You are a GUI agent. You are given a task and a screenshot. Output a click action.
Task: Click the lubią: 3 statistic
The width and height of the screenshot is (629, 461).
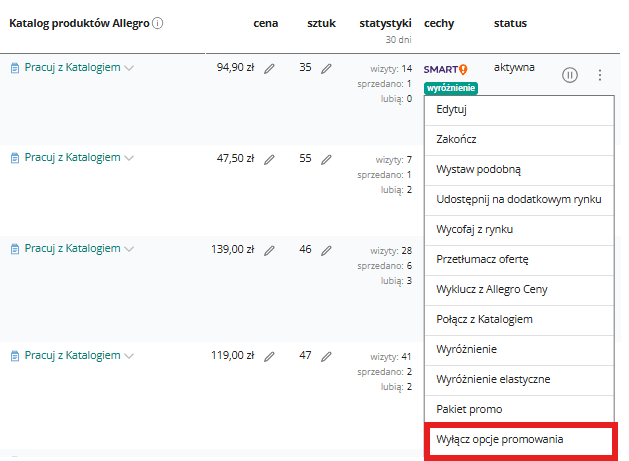pyautogui.click(x=396, y=281)
